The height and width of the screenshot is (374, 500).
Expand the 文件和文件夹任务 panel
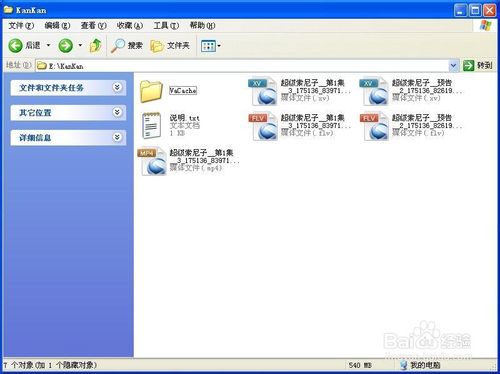[x=68, y=88]
